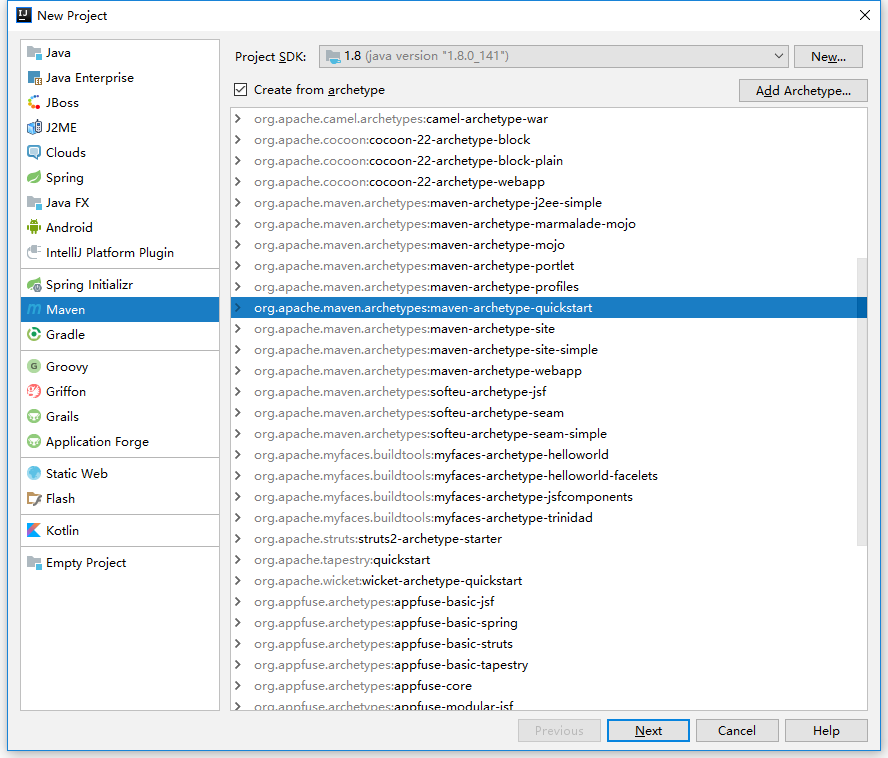888x758 pixels.
Task: Select the Kotlin project type
Action: [60, 530]
